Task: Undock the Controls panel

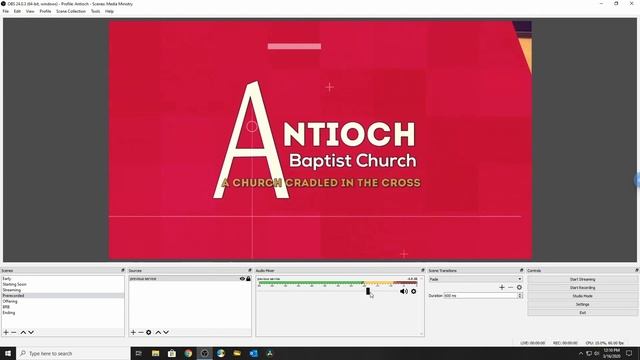Action: 636,270
